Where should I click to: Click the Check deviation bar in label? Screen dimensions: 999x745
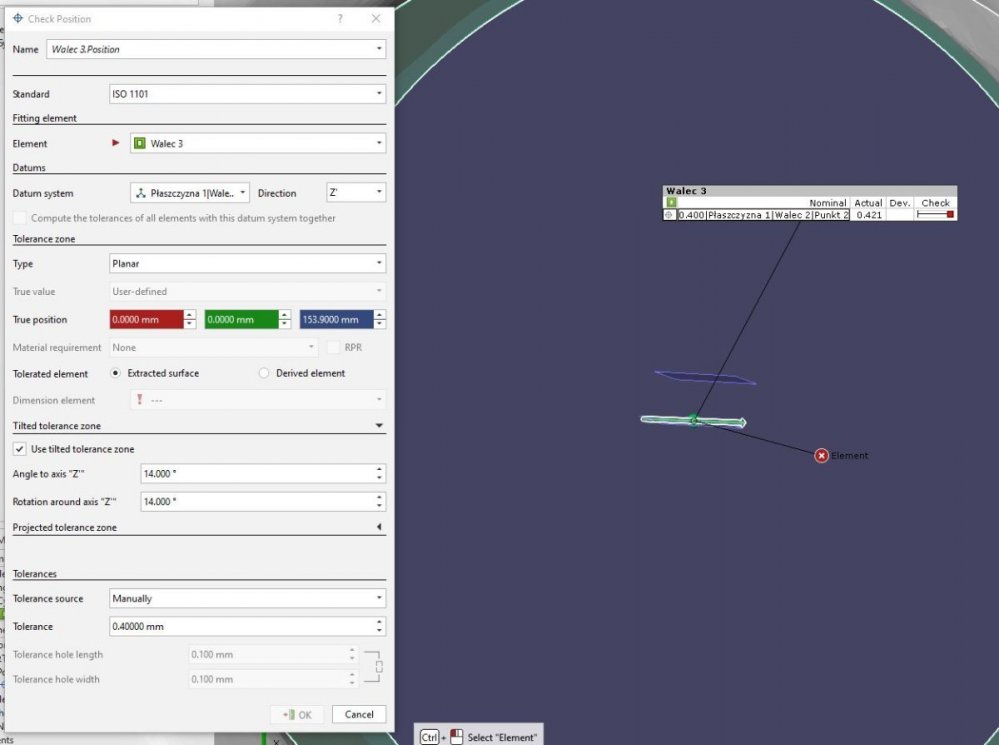click(935, 215)
